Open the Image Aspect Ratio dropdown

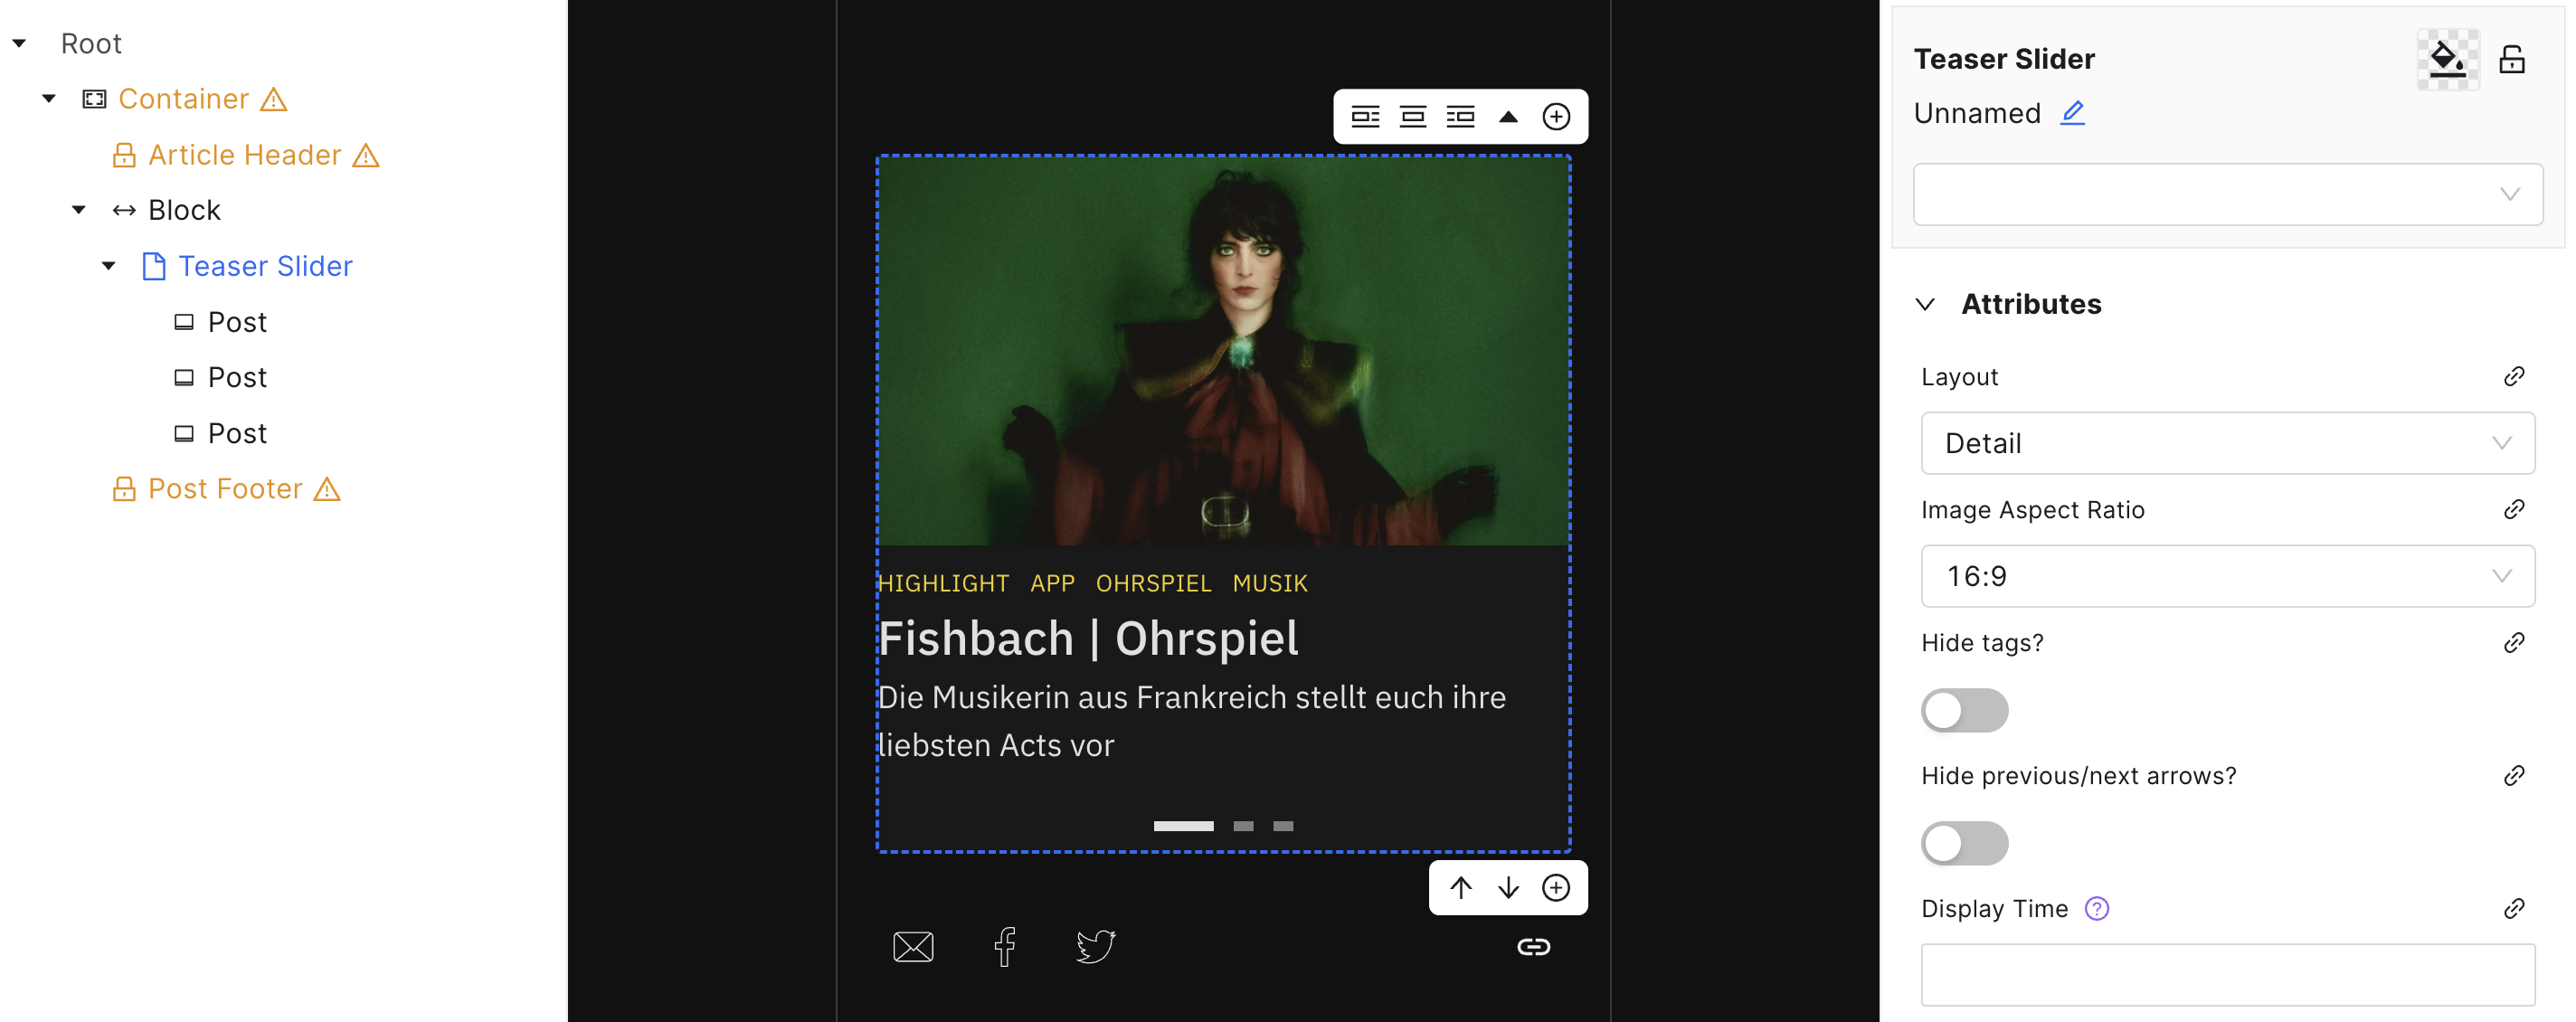[x=2227, y=576]
